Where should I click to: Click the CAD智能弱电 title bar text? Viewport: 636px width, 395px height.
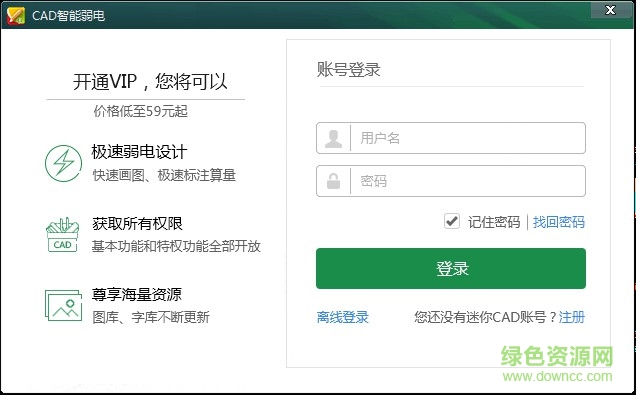pyautogui.click(x=69, y=16)
